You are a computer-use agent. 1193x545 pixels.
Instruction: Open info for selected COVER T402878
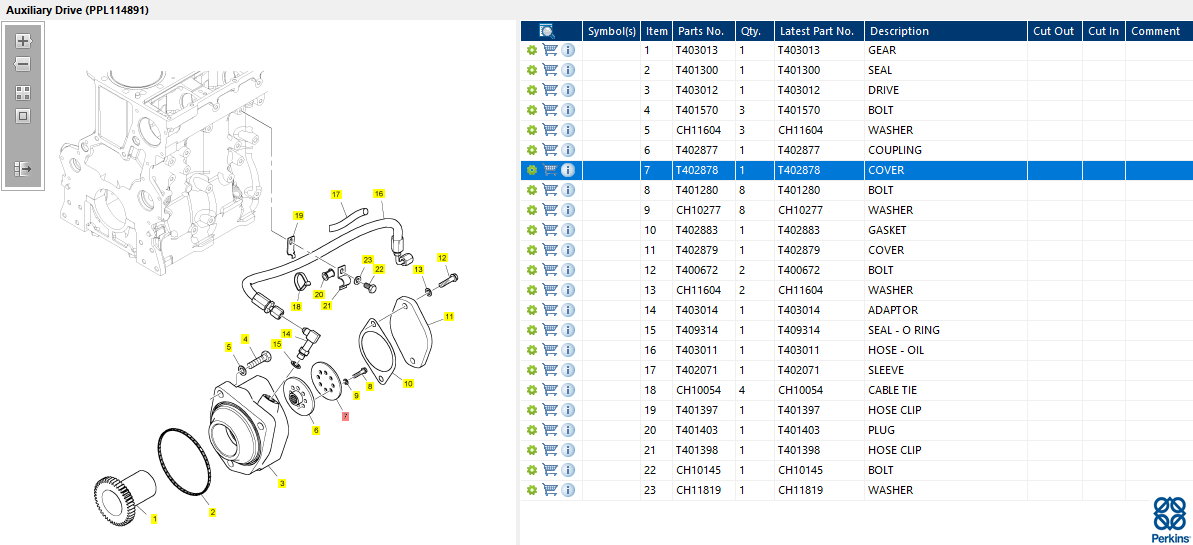(568, 170)
